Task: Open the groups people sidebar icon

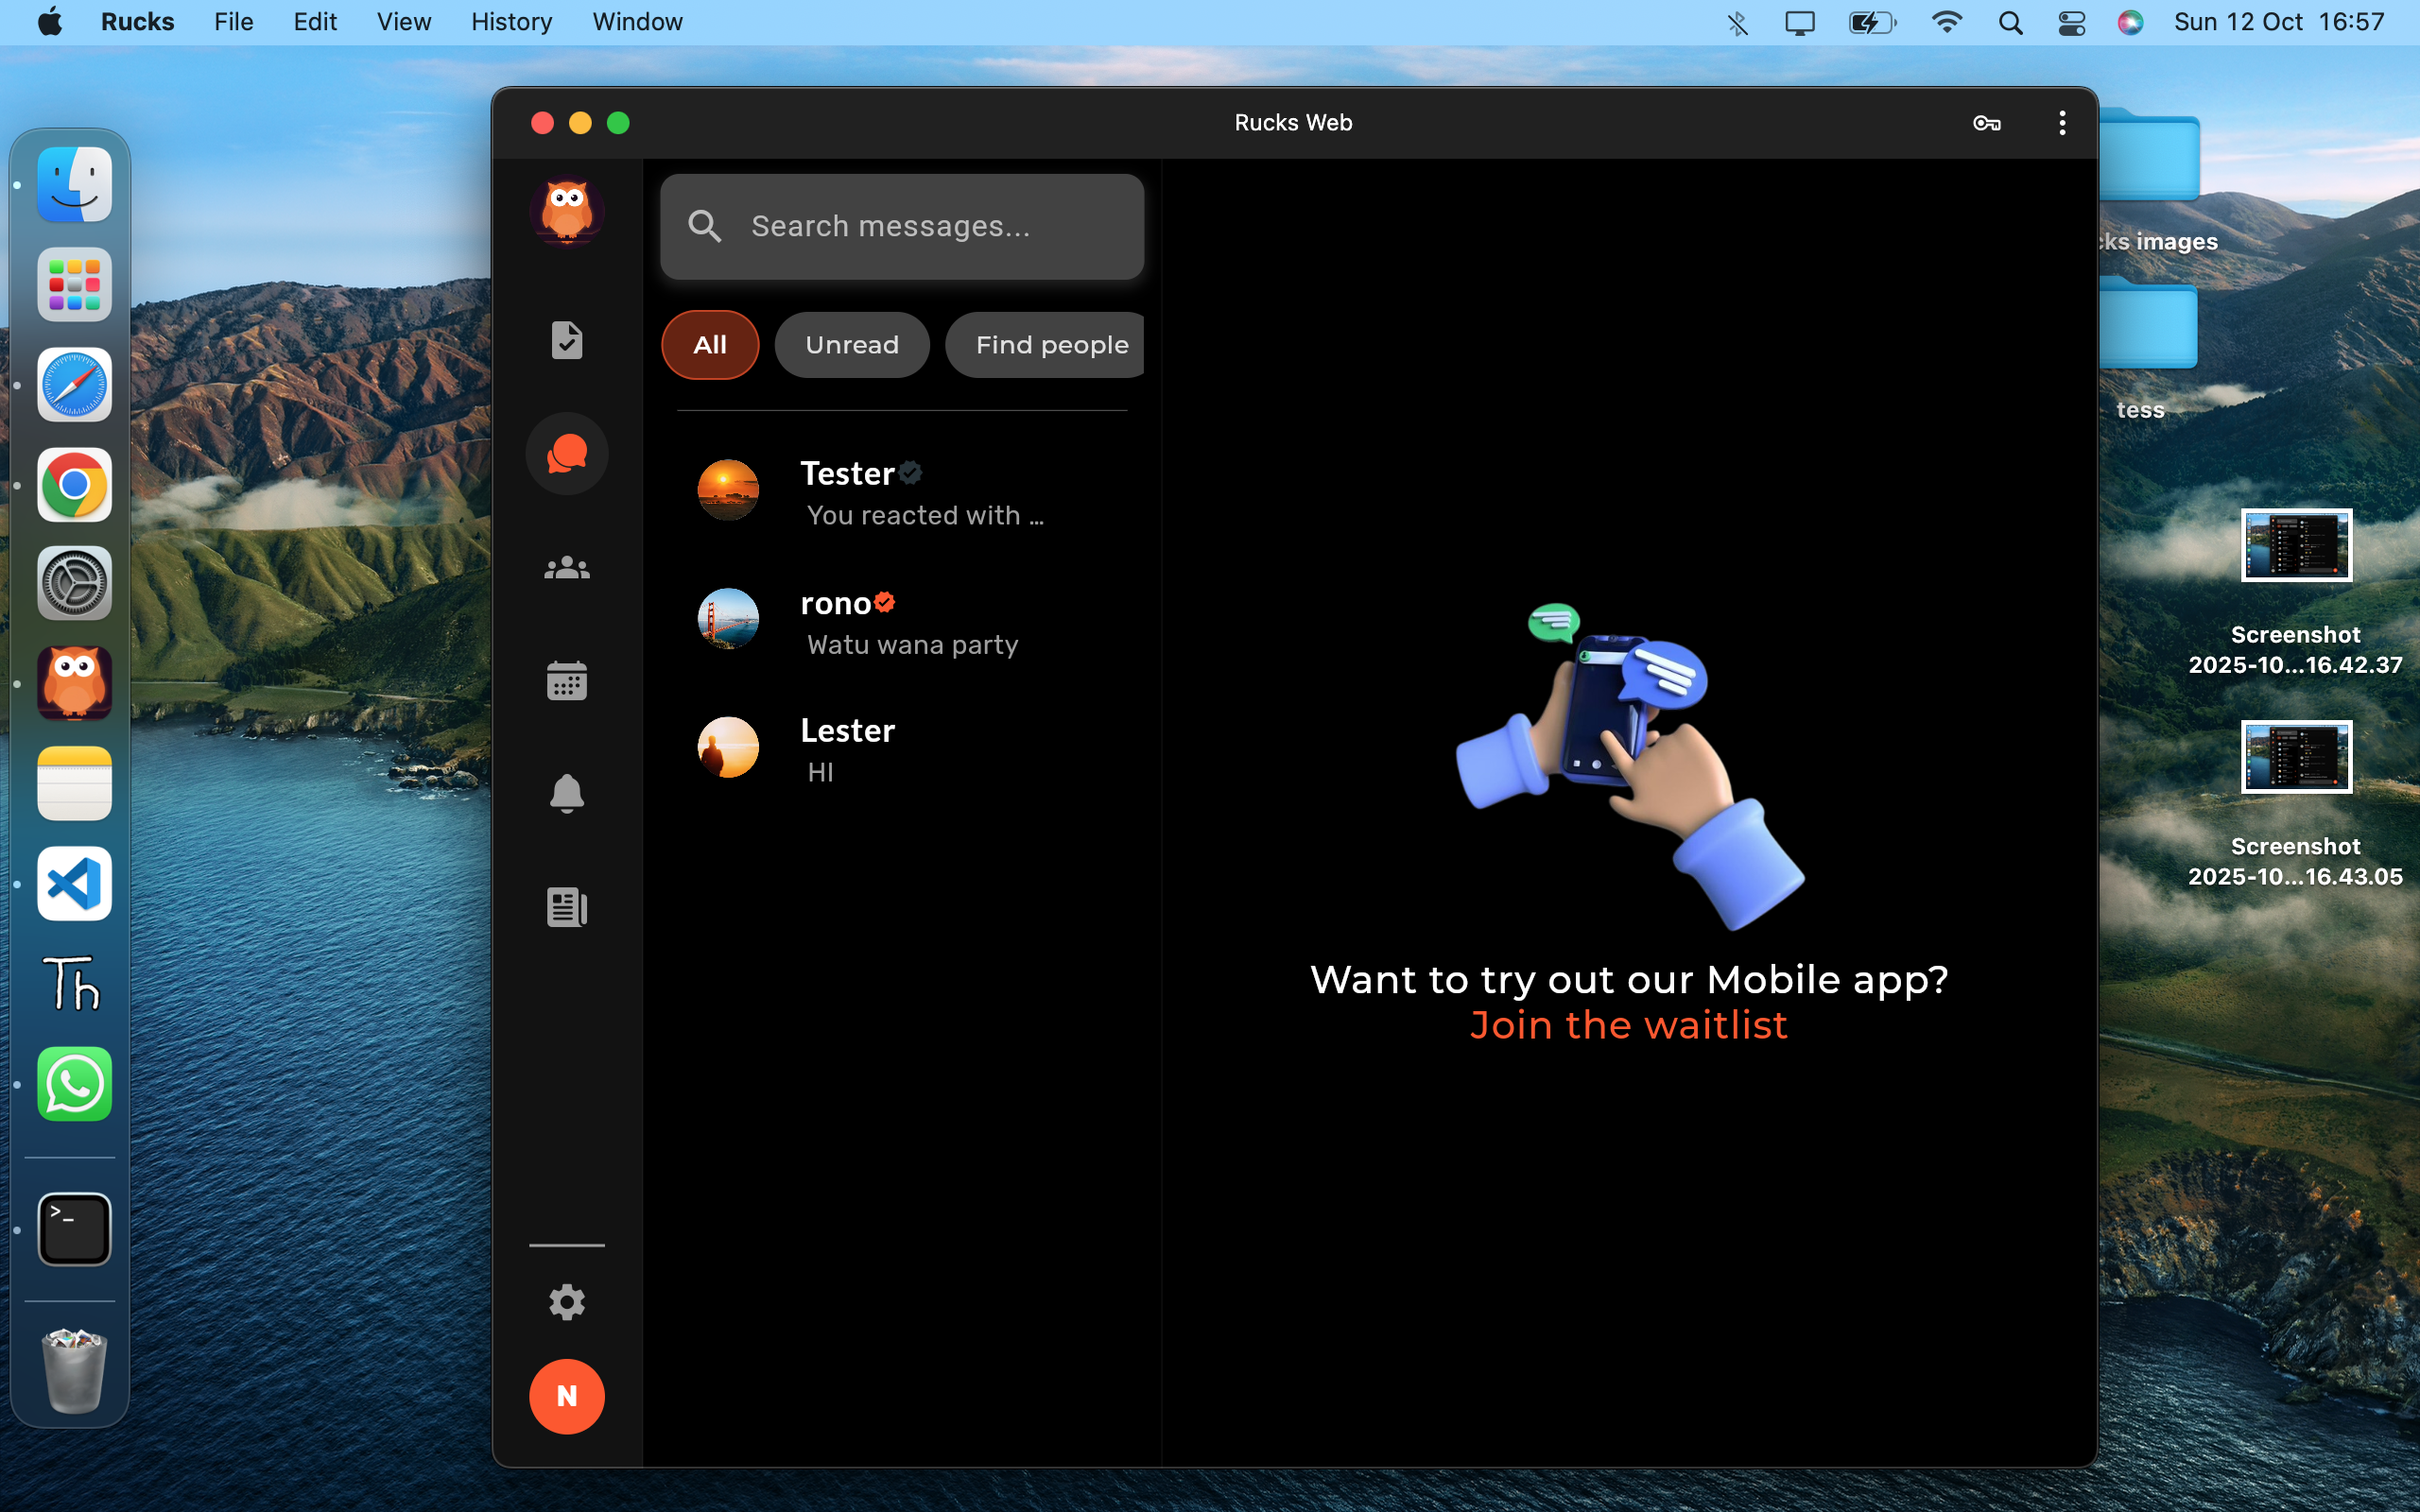Action: (566, 568)
